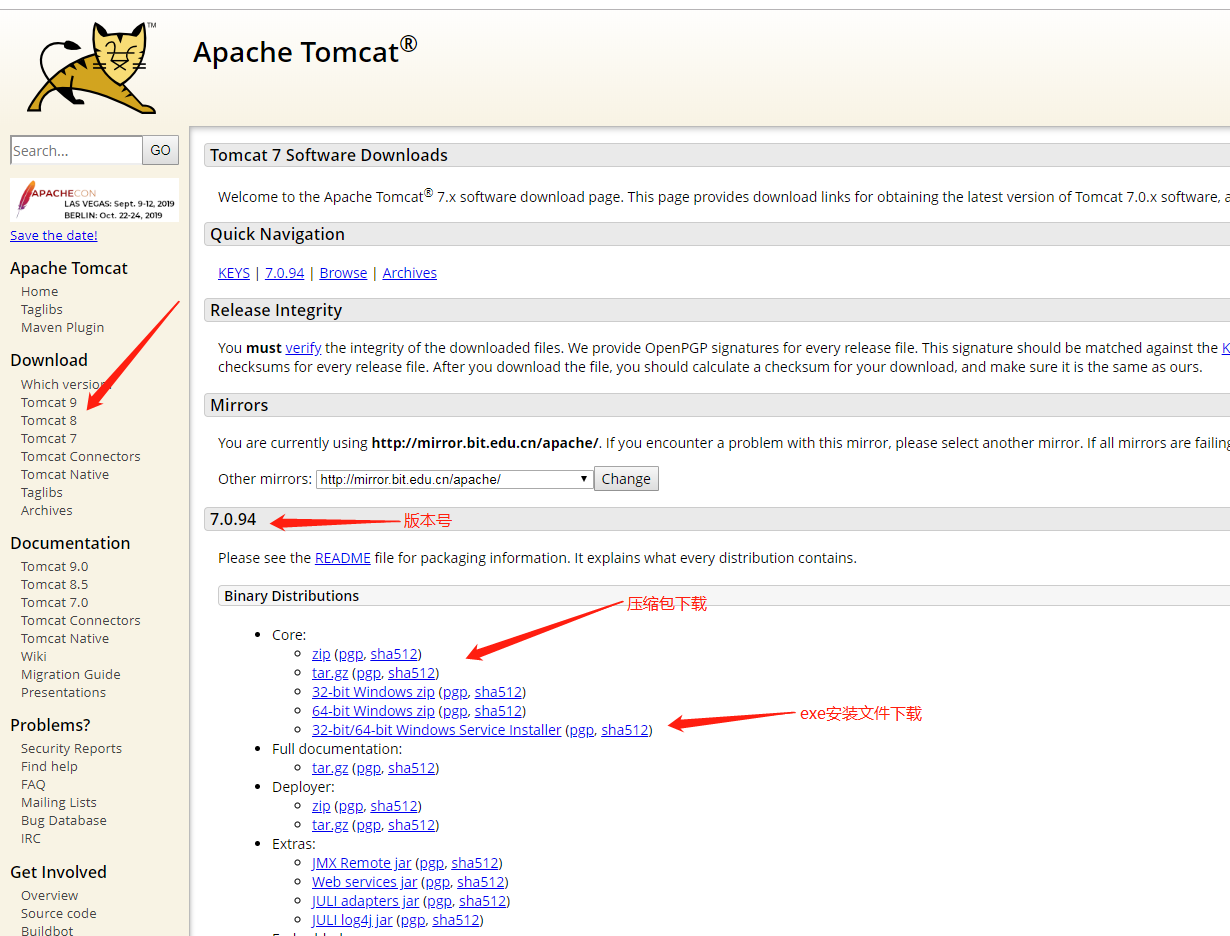Click Archives in Quick Navigation

coord(410,273)
